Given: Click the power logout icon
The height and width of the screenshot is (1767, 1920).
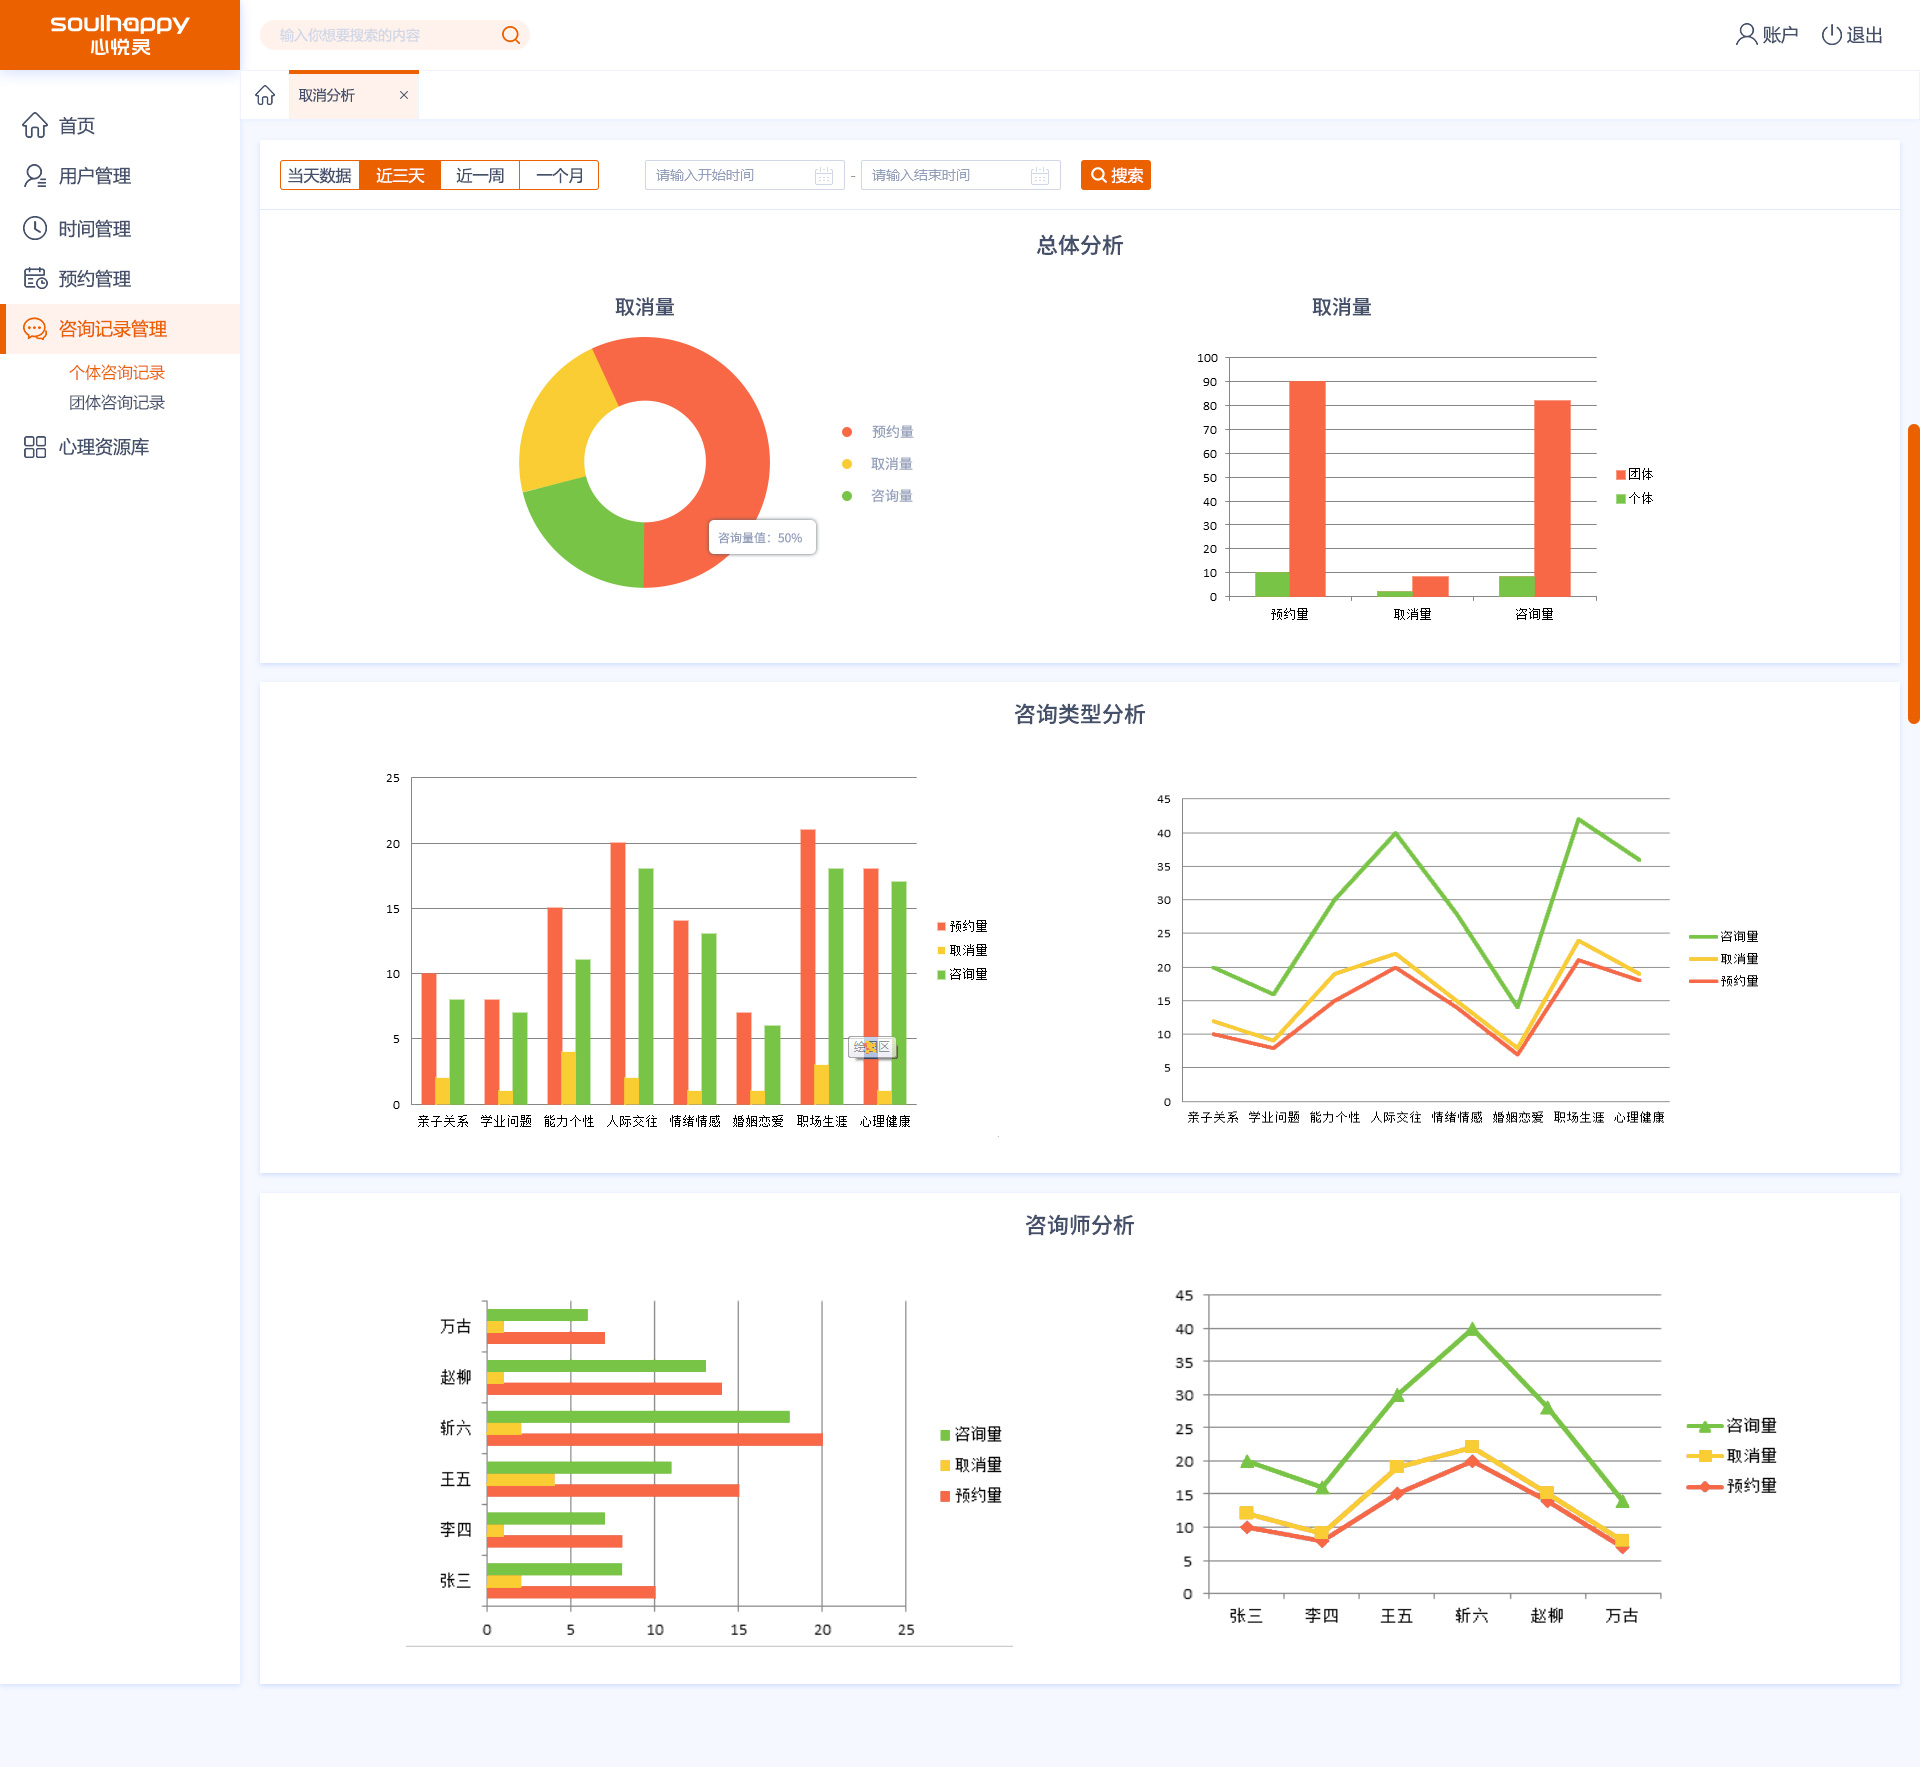Looking at the screenshot, I should click(x=1831, y=35).
